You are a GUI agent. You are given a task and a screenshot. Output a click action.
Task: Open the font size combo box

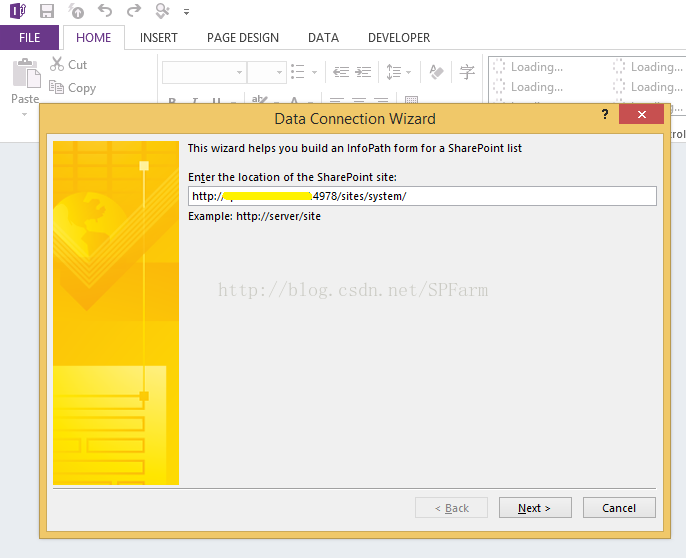(267, 72)
